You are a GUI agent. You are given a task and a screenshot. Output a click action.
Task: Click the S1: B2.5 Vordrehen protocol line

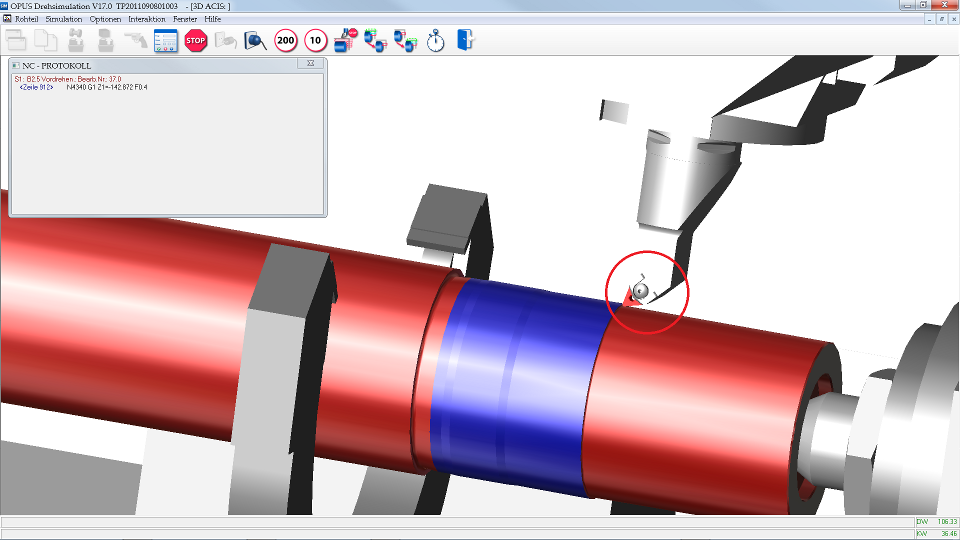click(68, 80)
